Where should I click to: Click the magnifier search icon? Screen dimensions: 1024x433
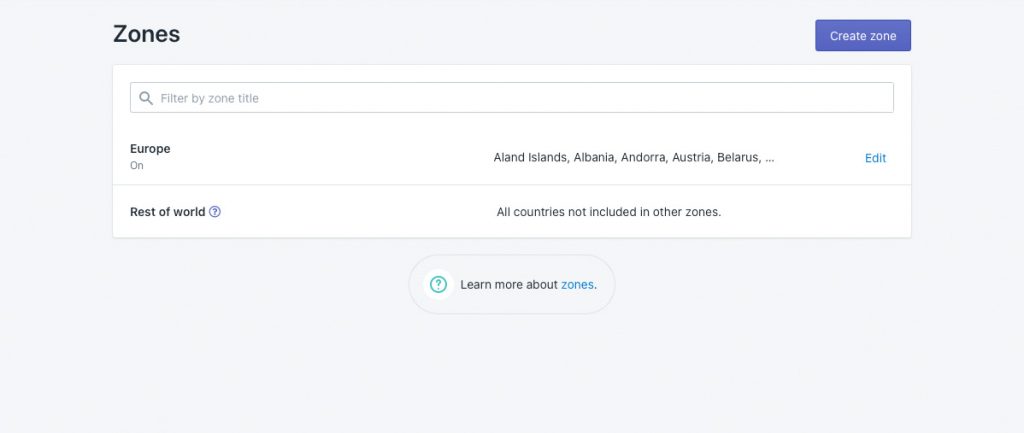pyautogui.click(x=146, y=98)
